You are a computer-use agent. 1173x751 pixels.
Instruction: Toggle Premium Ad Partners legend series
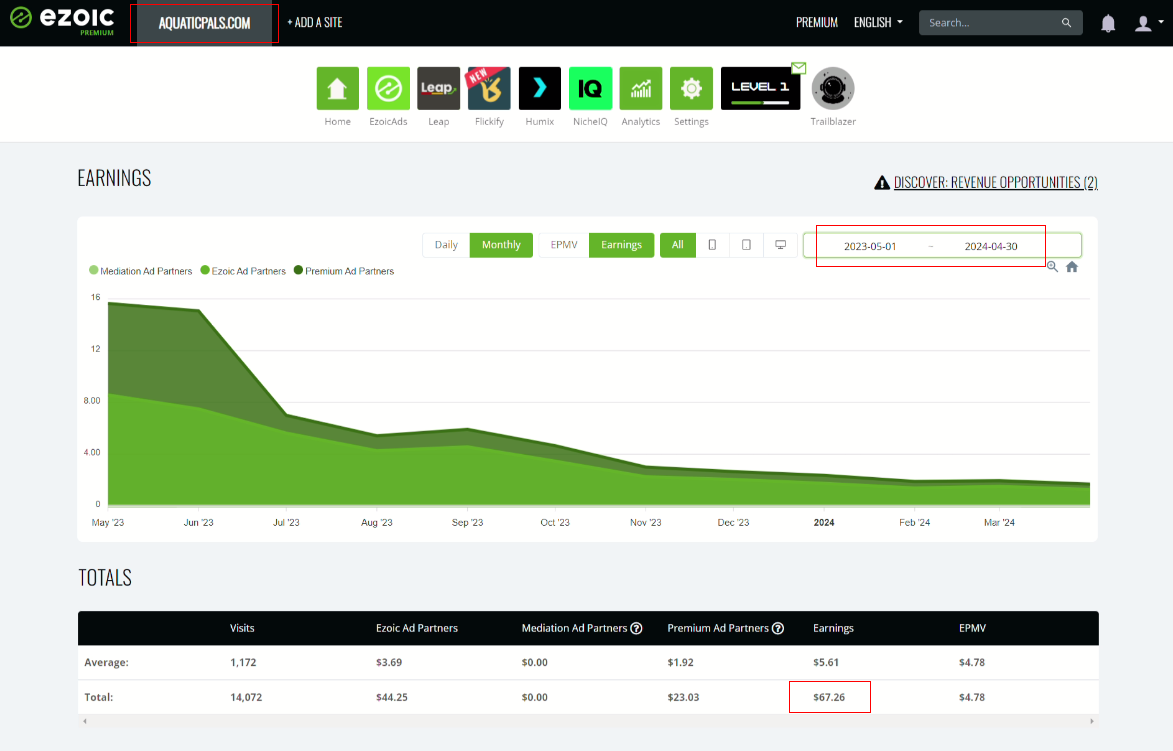[344, 271]
